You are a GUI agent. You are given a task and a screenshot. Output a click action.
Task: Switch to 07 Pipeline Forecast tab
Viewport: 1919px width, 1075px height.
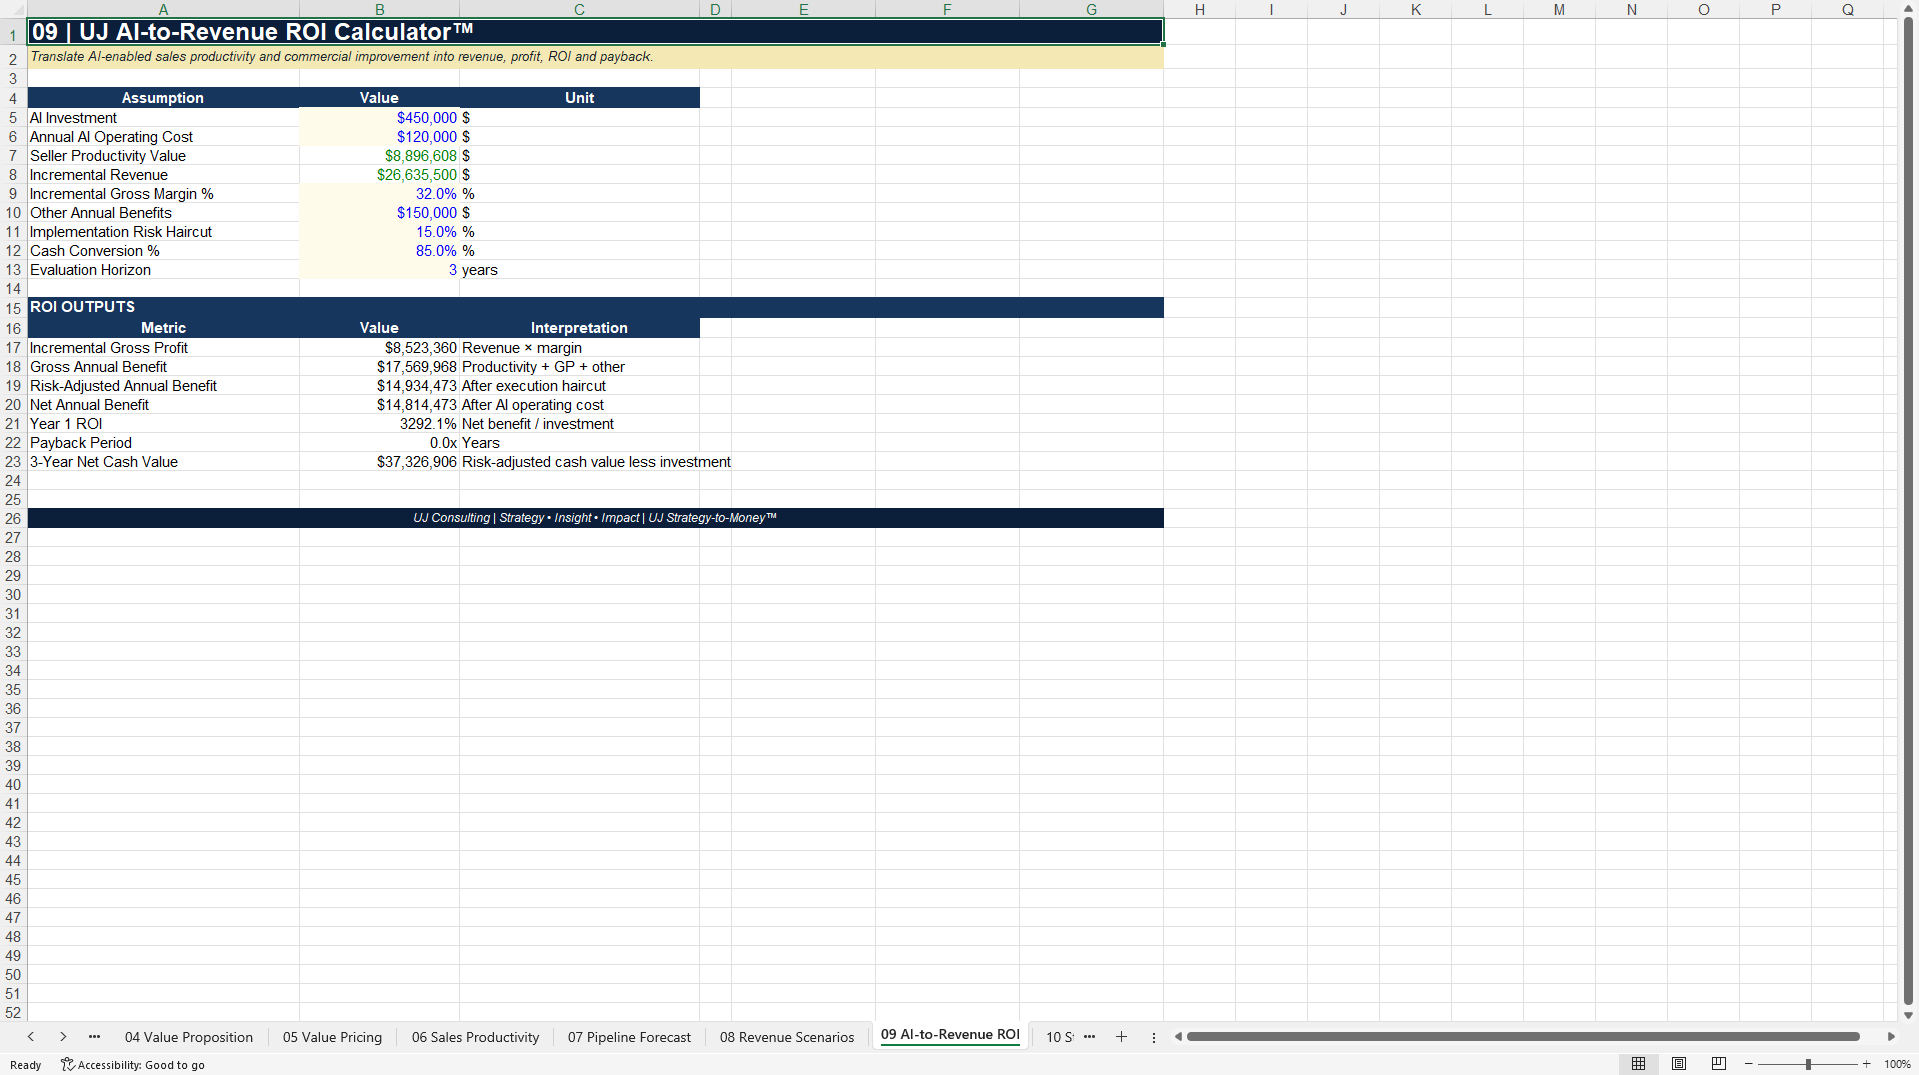[629, 1037]
